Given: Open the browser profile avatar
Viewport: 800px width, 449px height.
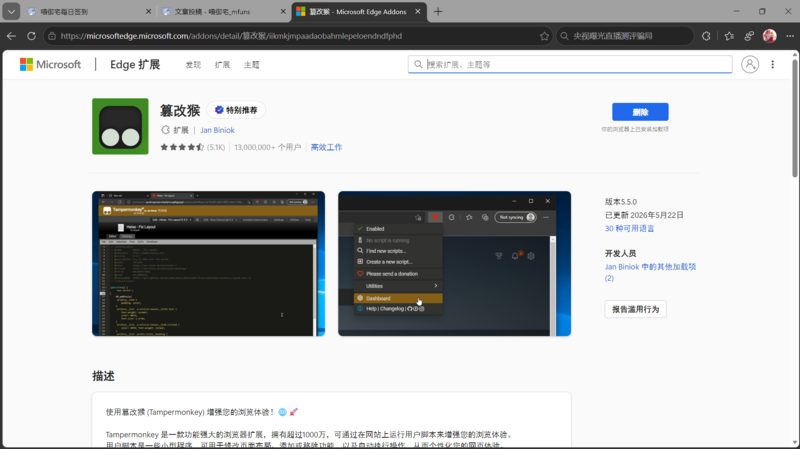Looking at the screenshot, I should click(x=769, y=36).
